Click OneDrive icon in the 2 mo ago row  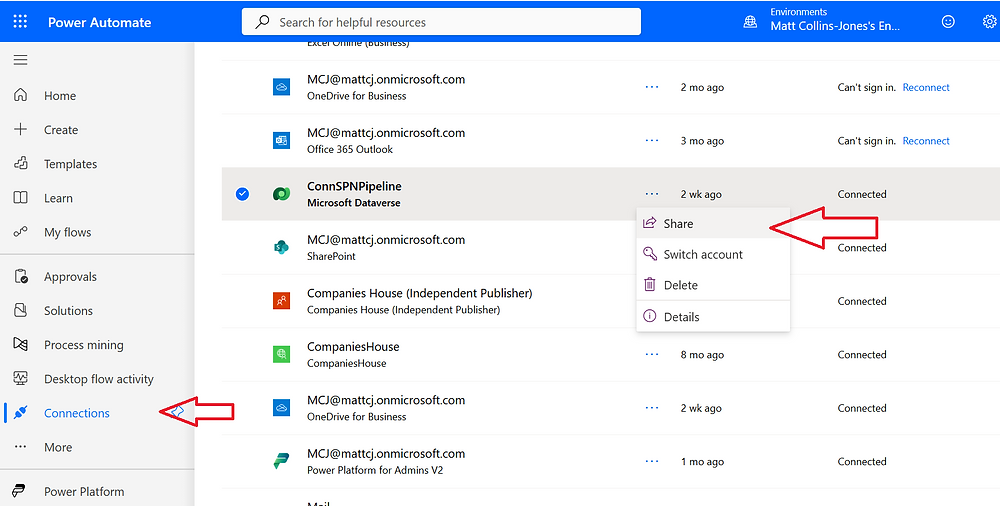(x=281, y=87)
